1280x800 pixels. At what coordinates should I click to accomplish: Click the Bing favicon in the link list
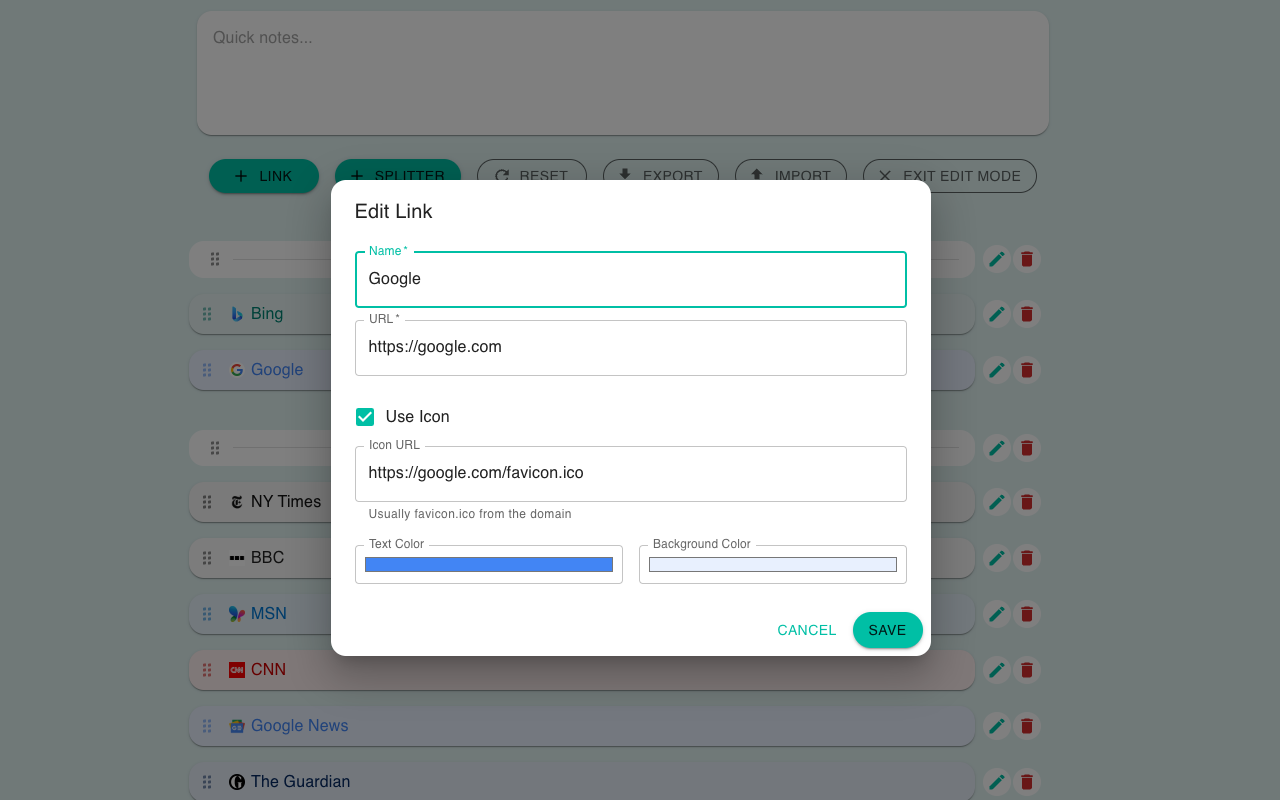pyautogui.click(x=237, y=314)
